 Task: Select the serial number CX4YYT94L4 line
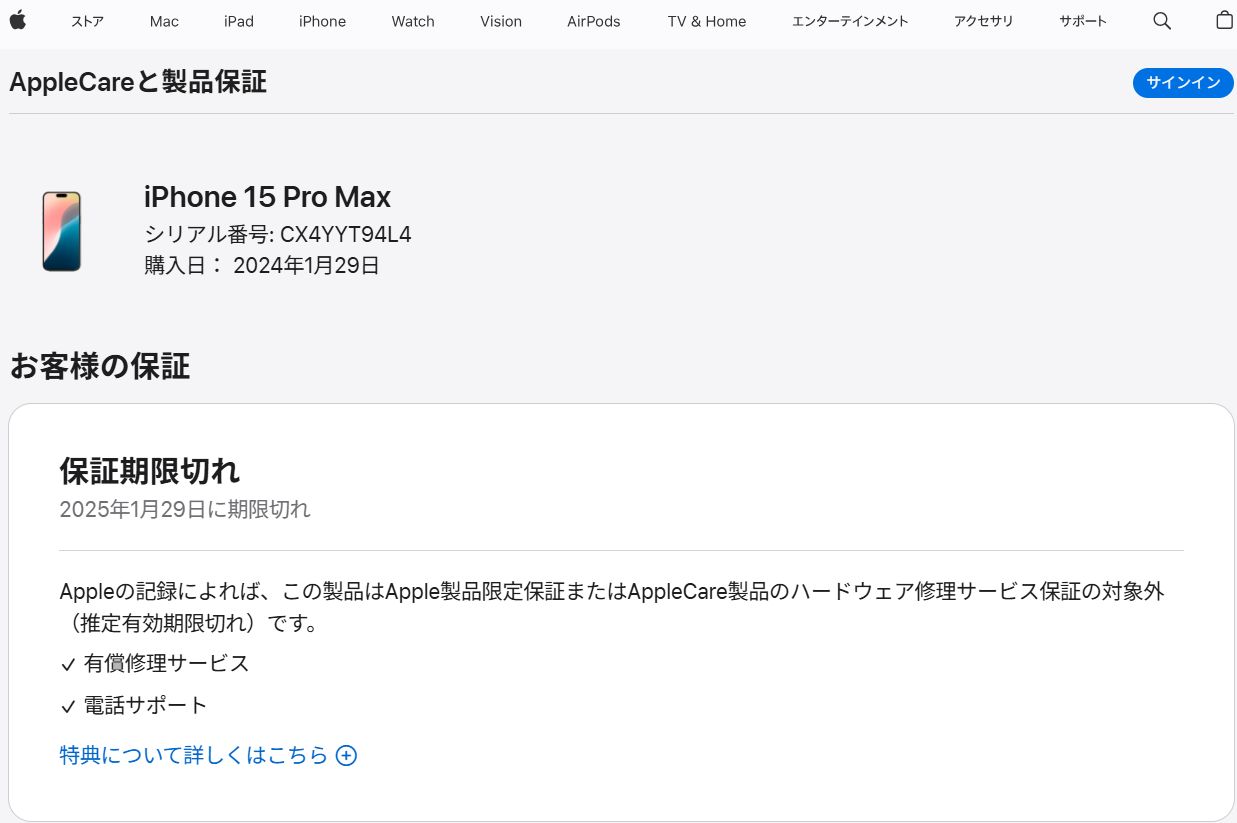[x=278, y=234]
